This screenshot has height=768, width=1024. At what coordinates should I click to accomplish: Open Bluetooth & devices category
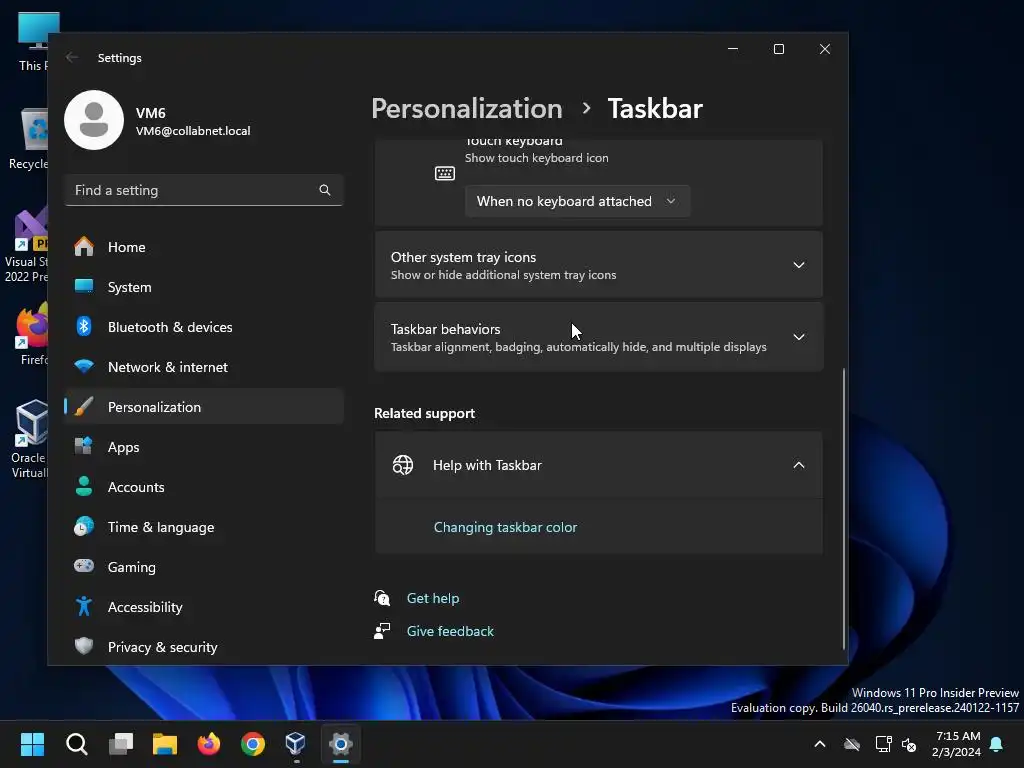(x=204, y=327)
